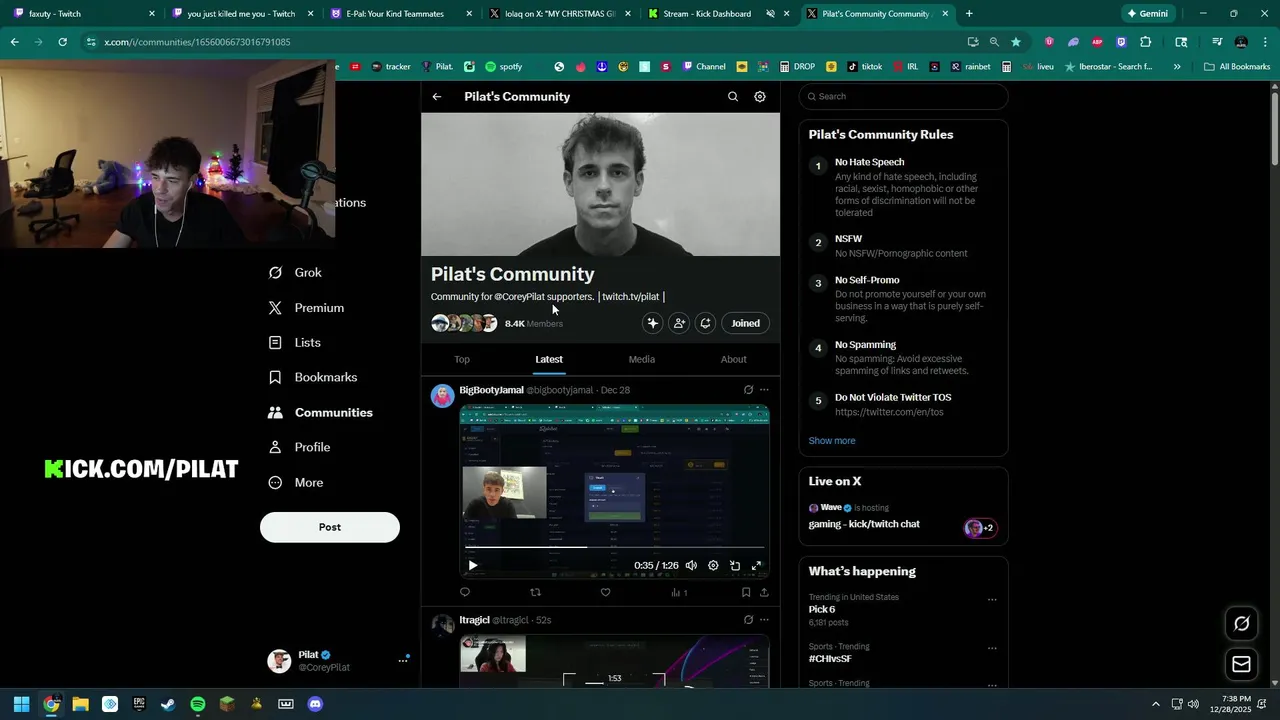
Task: Invite members with the add-person icon
Action: (679, 323)
